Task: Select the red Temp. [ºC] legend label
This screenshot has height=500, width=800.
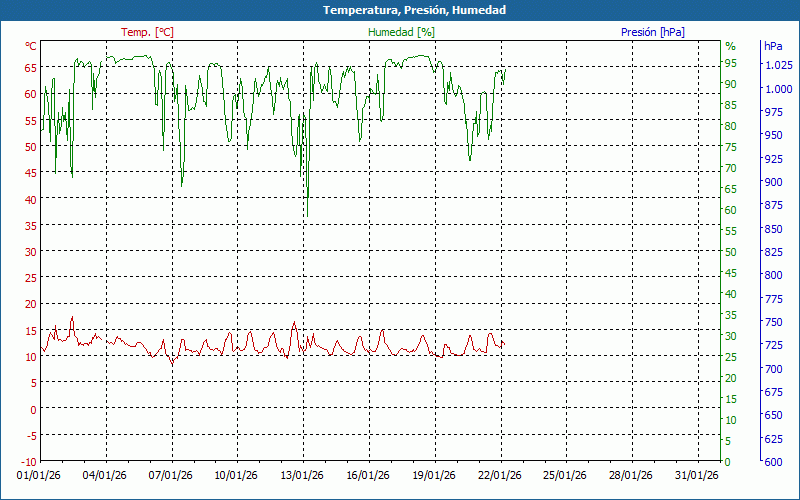Action: tap(147, 32)
